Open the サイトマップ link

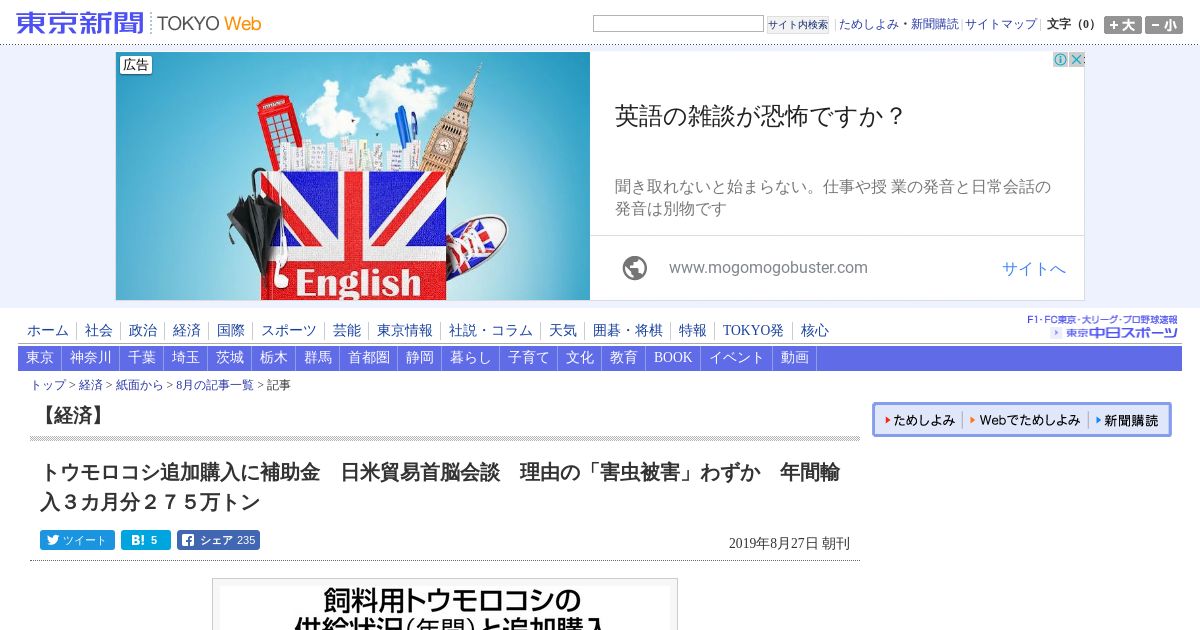1001,24
